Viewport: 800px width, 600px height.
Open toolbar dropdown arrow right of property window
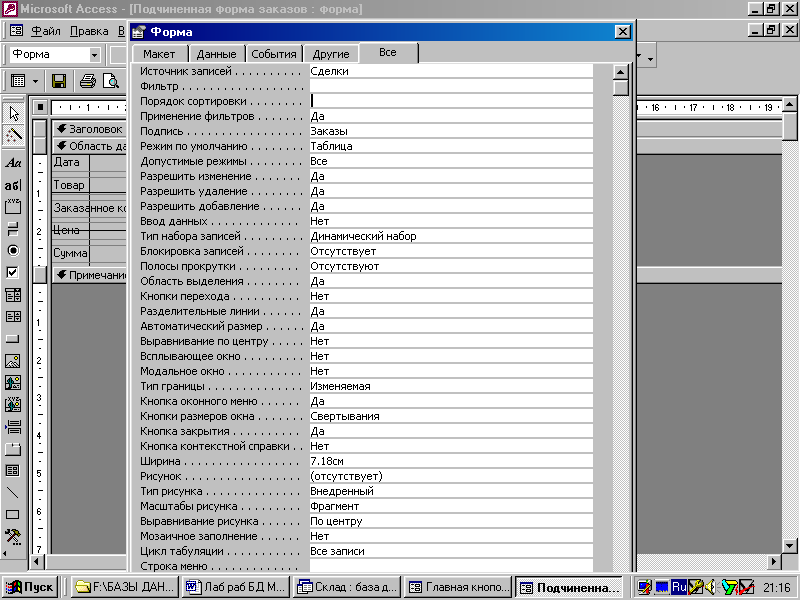point(650,59)
